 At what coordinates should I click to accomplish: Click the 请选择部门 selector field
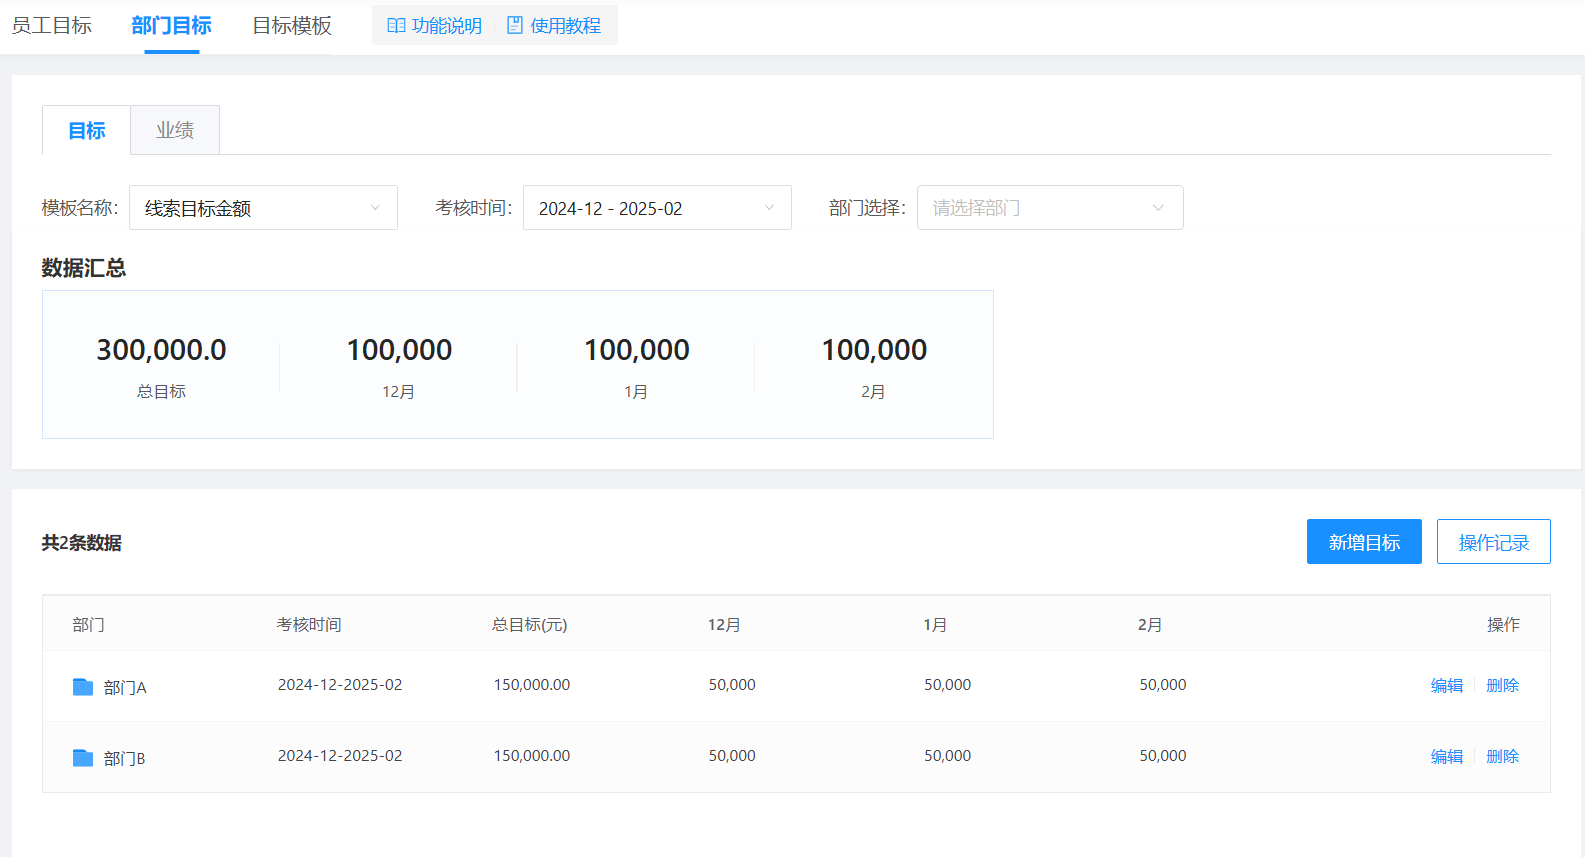[x=1050, y=208]
